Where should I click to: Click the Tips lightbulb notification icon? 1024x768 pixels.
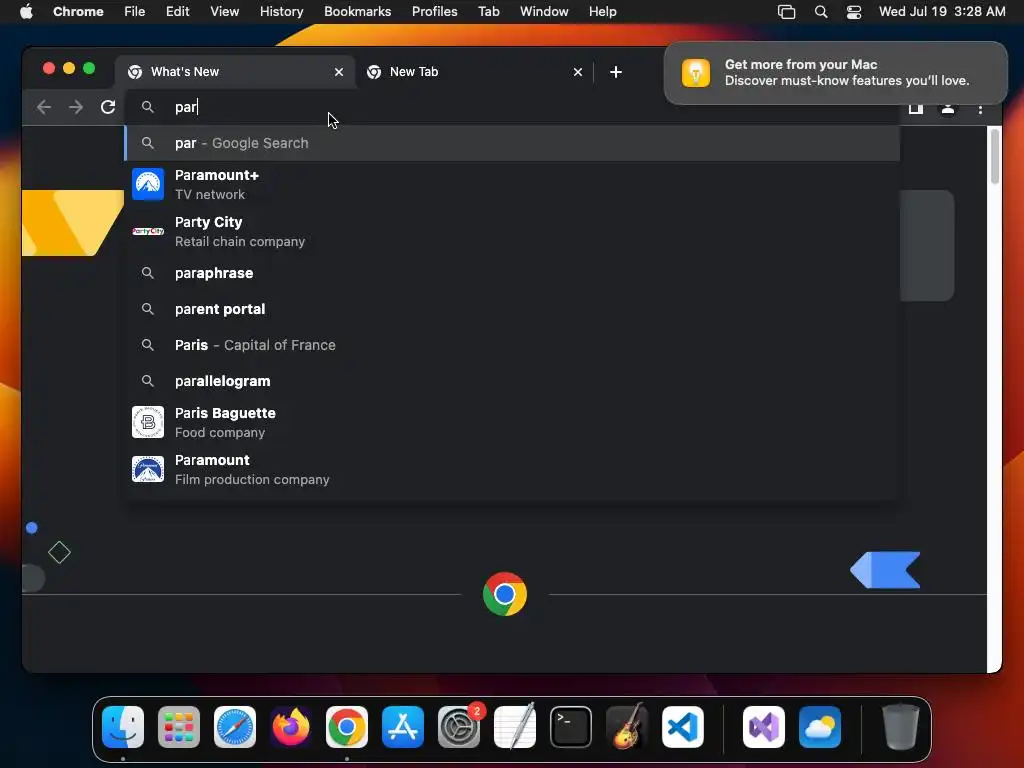pyautogui.click(x=696, y=72)
